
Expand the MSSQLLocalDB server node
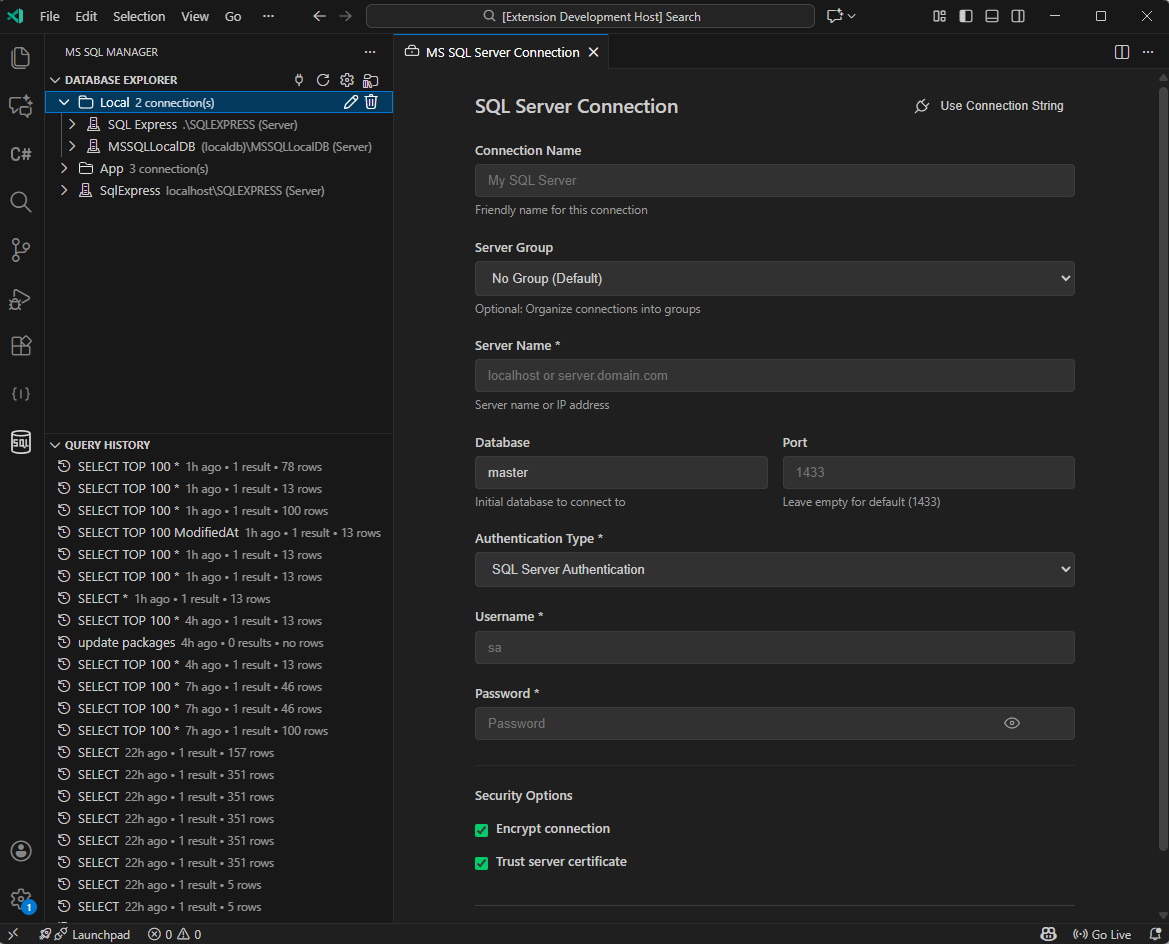tap(72, 146)
